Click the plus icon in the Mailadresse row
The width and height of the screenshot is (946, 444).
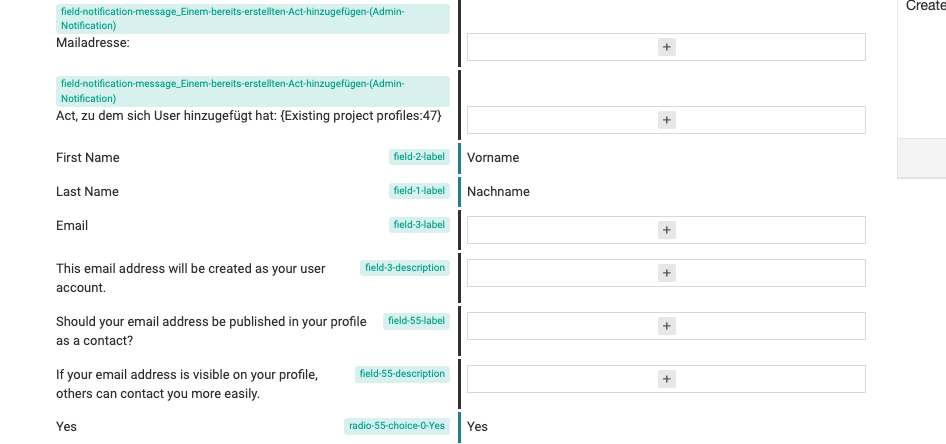coord(667,47)
